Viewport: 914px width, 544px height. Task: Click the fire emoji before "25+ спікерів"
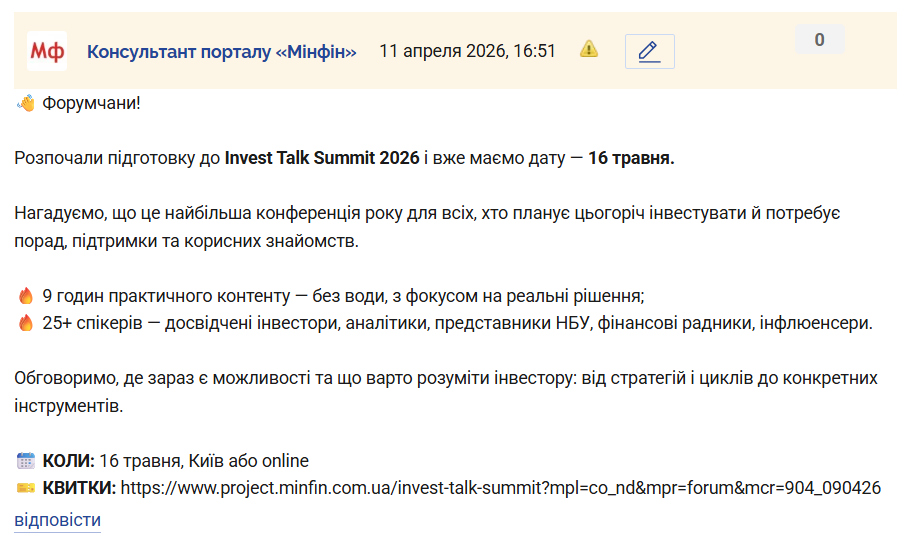coord(26,323)
